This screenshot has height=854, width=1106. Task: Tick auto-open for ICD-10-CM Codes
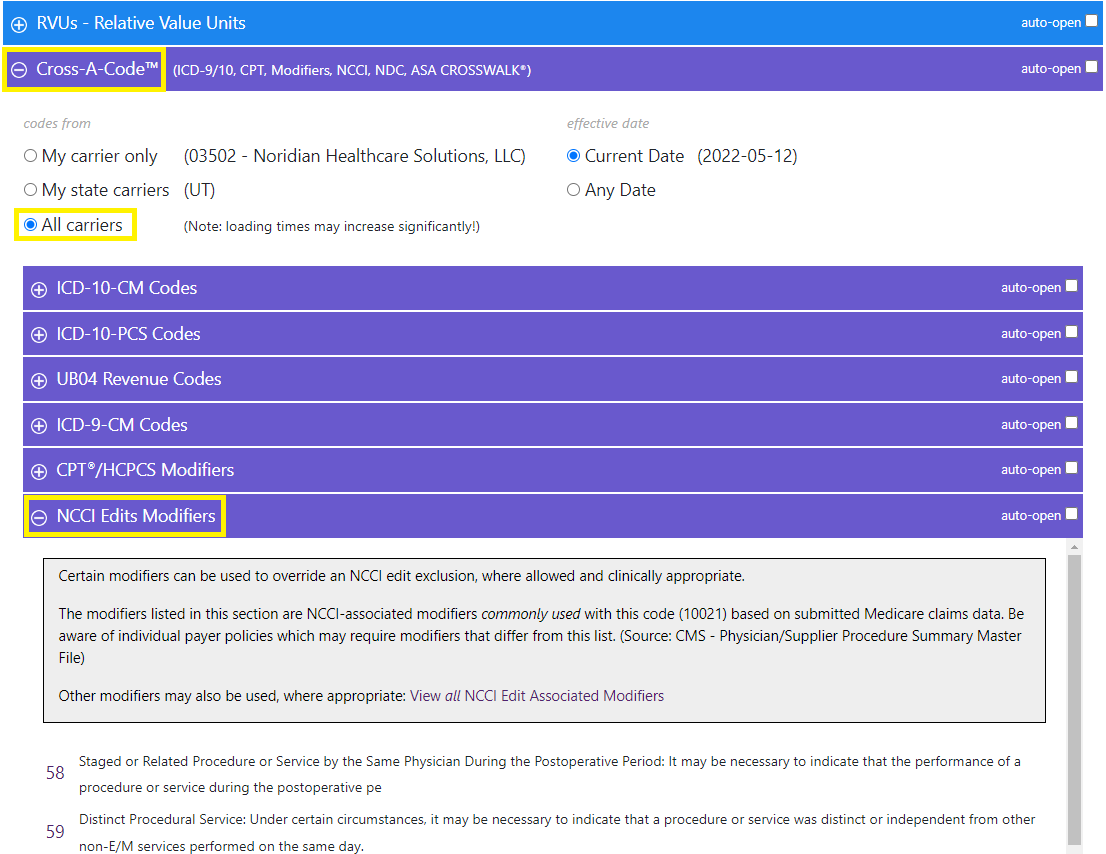[1071, 286]
